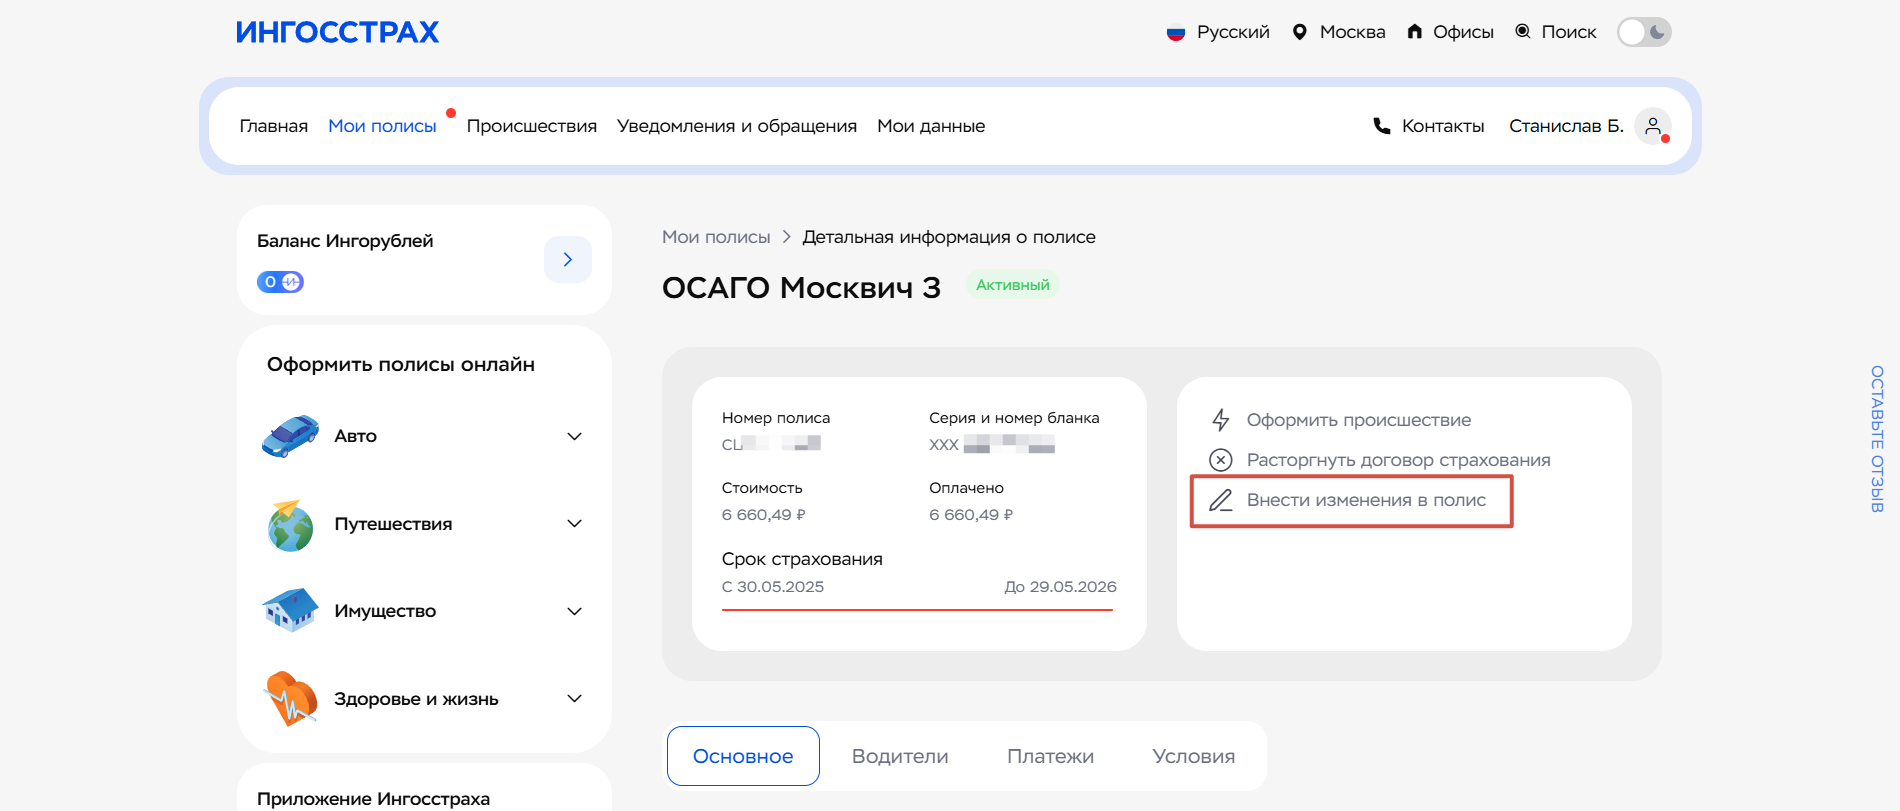The height and width of the screenshot is (811, 1900).
Task: Open Офисы link in top bar
Action: tap(1463, 32)
